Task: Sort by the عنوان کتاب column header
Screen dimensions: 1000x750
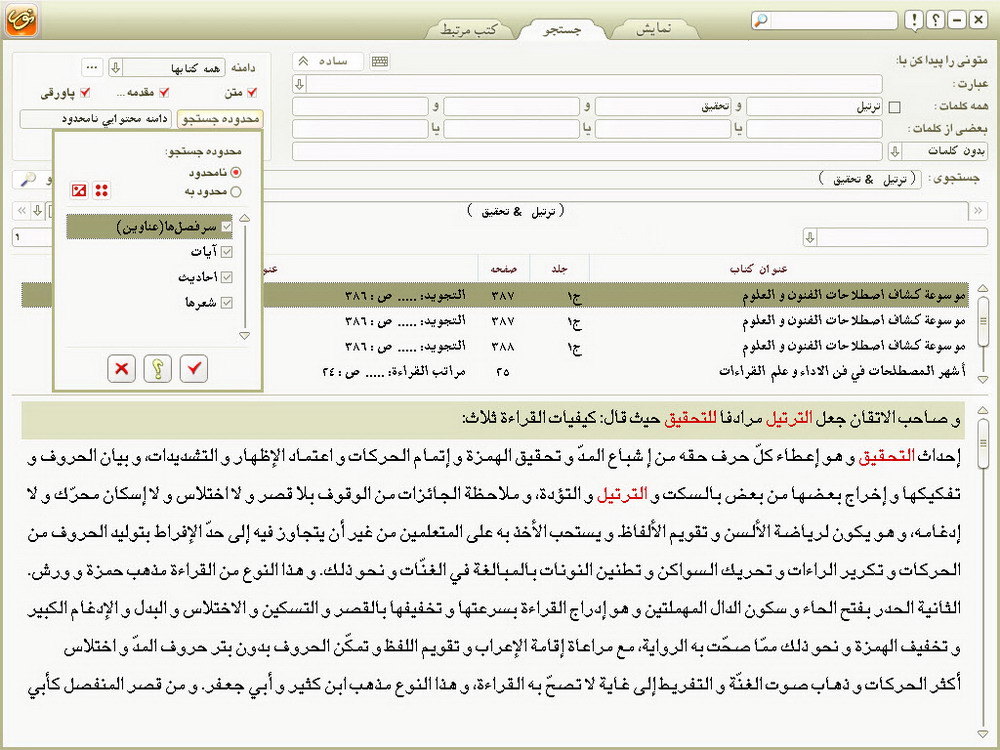Action: click(x=758, y=269)
